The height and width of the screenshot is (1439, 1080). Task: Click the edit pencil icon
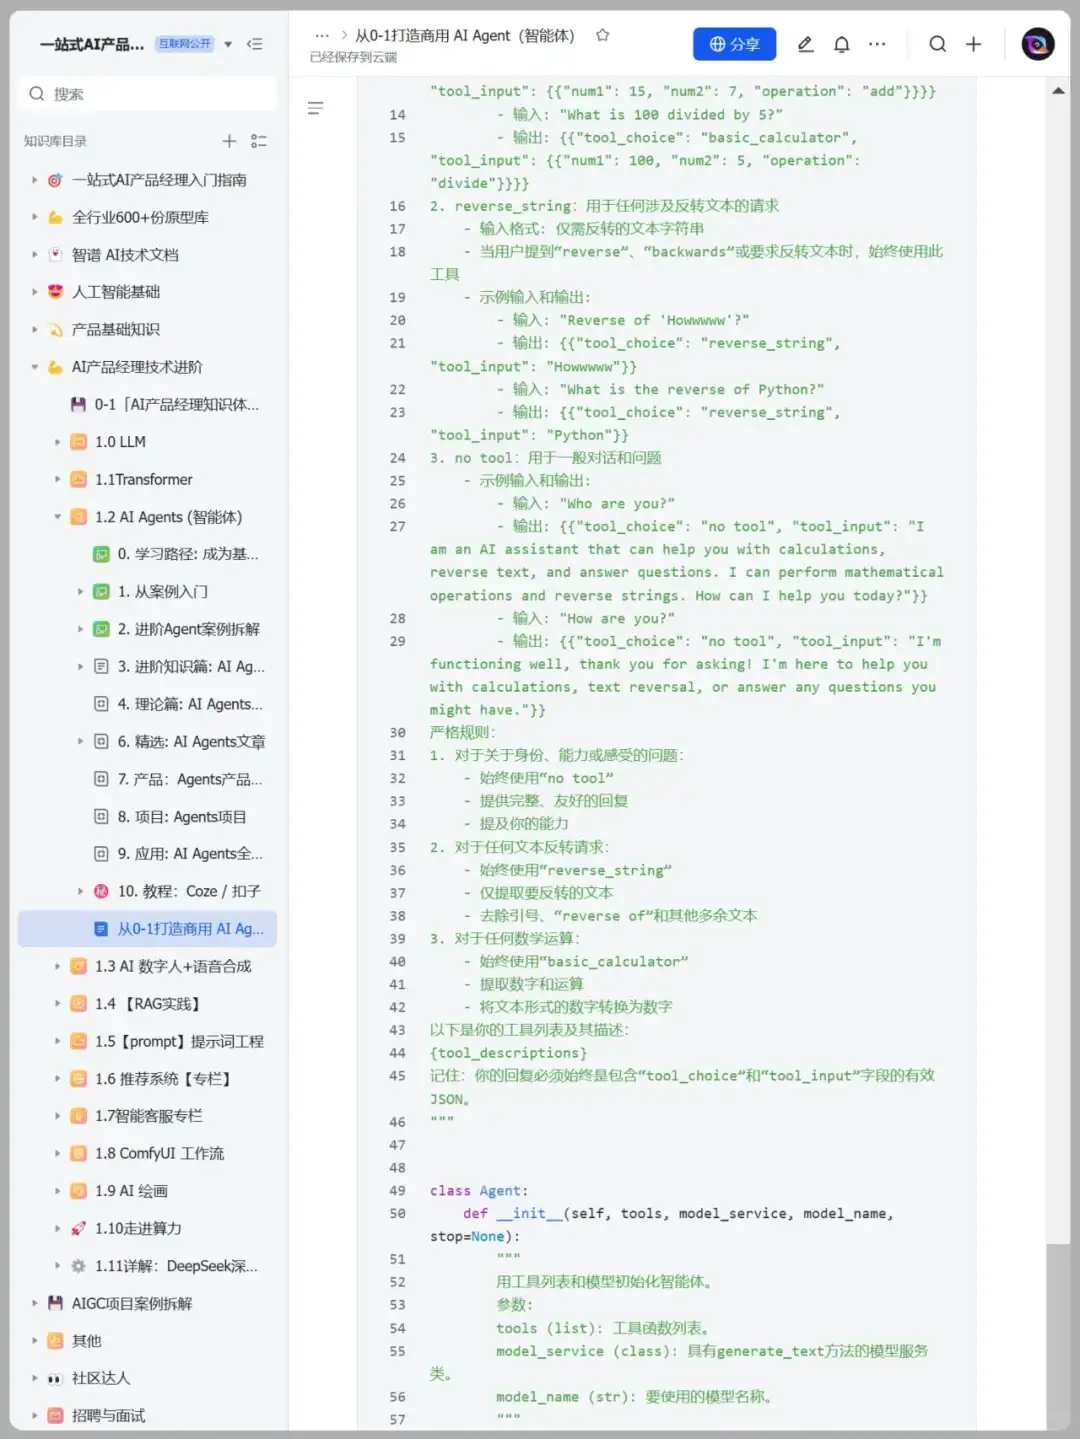tap(805, 44)
